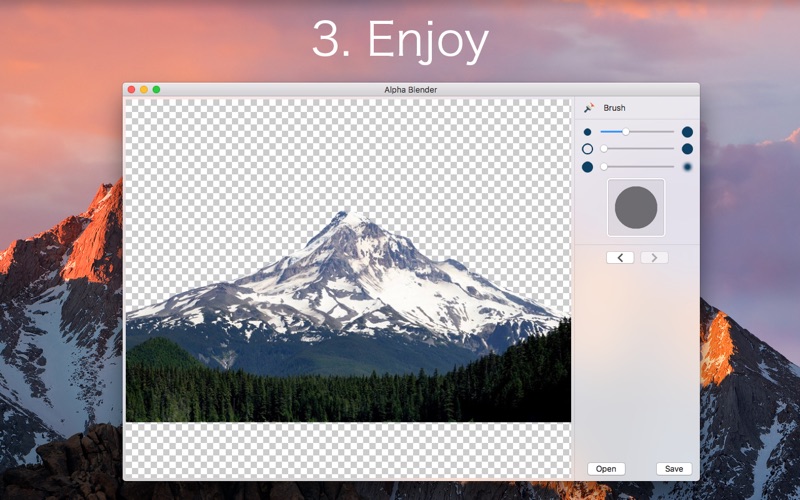This screenshot has width=800, height=500.
Task: Click the hollow circle opacity icon
Action: 587,149
